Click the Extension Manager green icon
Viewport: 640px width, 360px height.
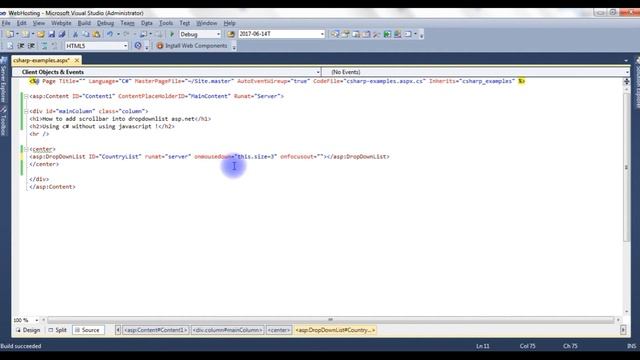tap(387, 34)
